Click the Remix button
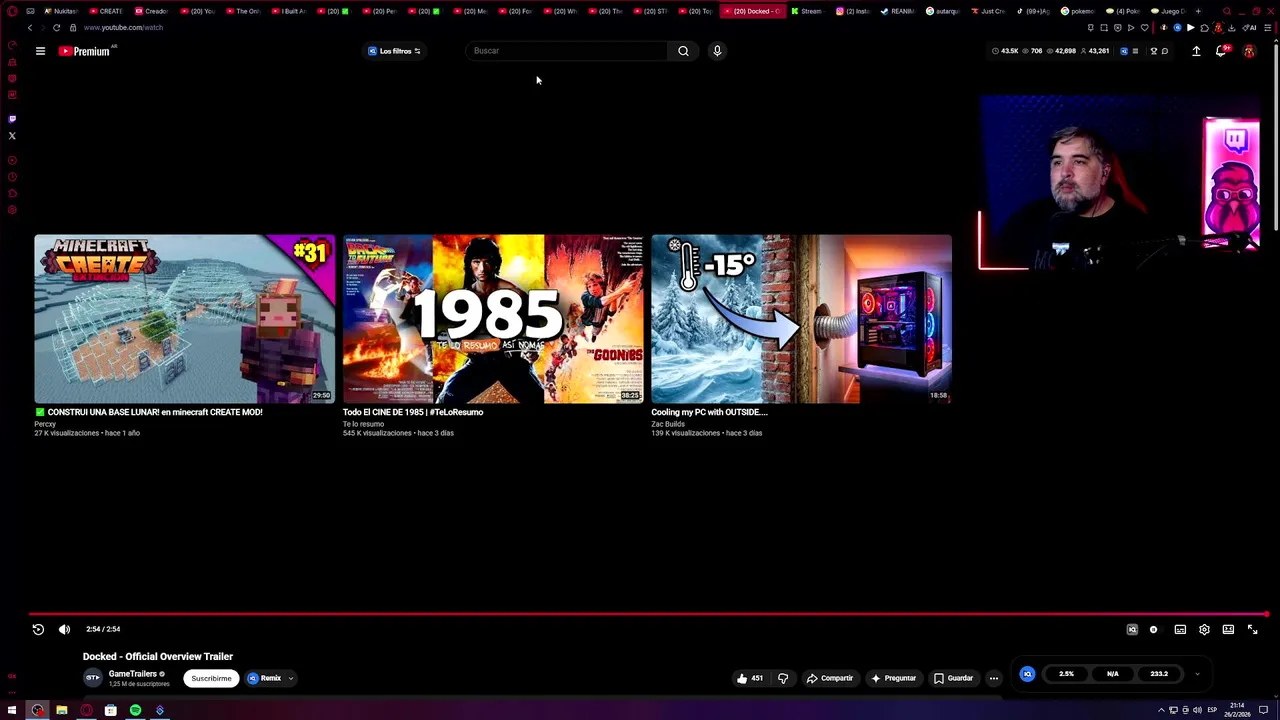Screen dimensions: 1280x720 [265, 678]
